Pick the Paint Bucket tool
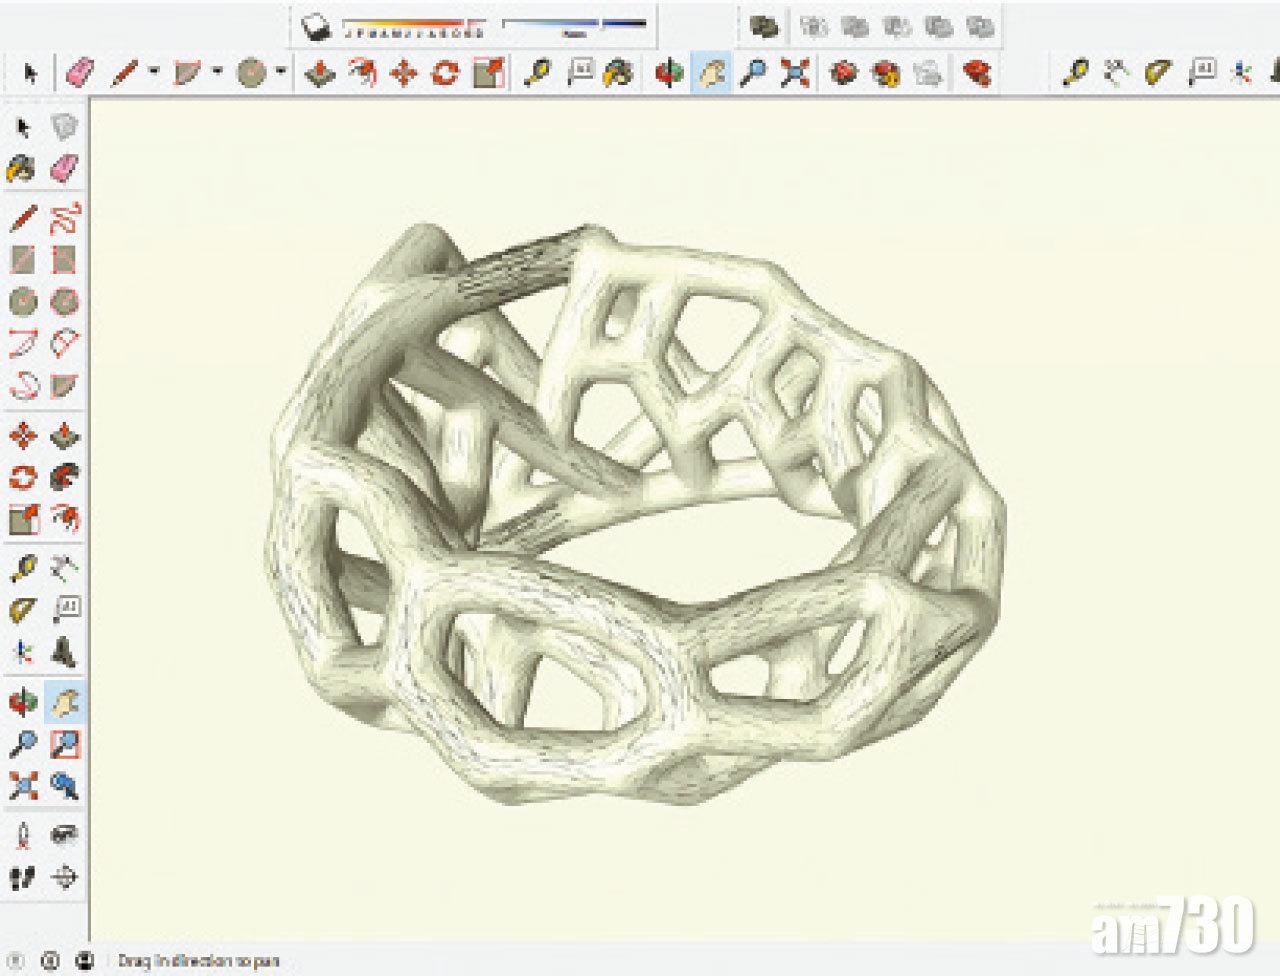 [x=22, y=168]
